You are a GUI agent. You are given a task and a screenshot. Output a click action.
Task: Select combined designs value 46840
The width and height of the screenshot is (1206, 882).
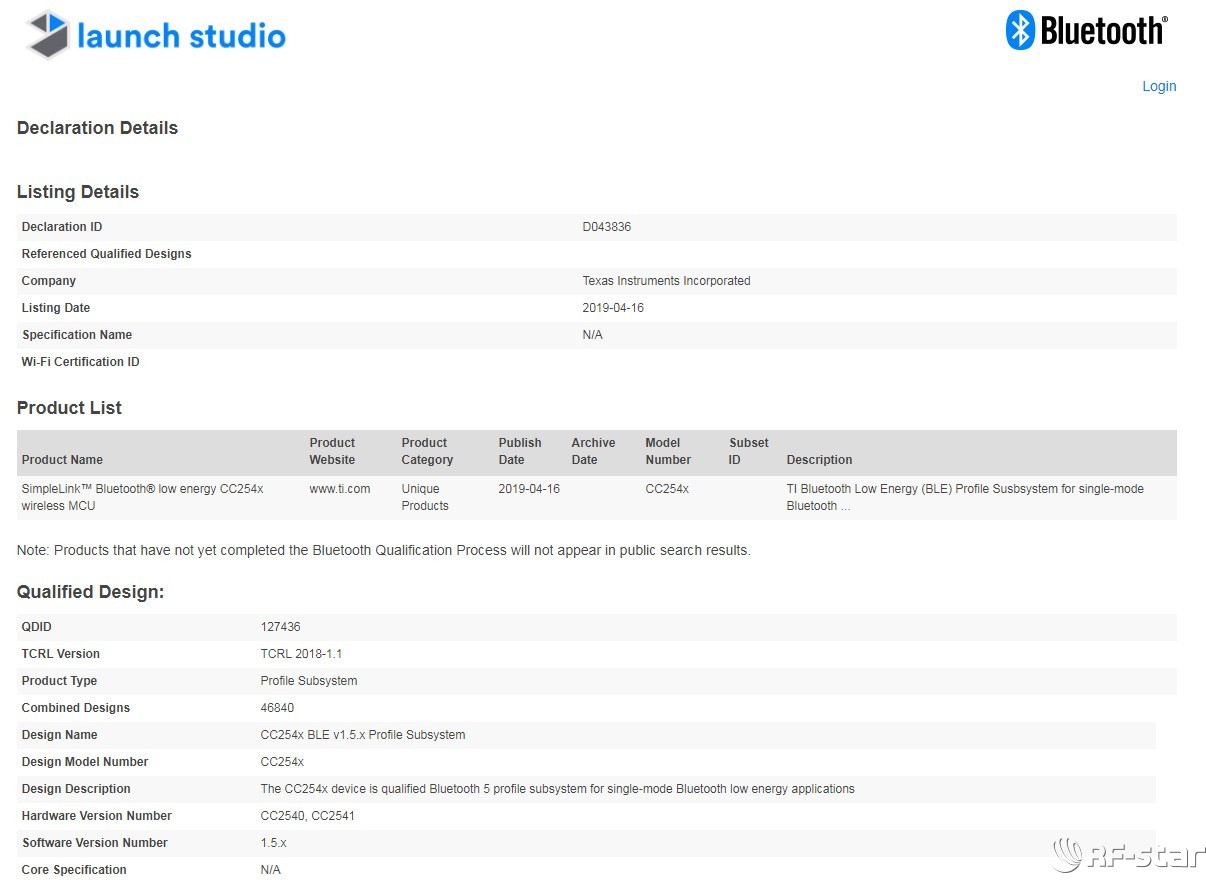click(278, 708)
